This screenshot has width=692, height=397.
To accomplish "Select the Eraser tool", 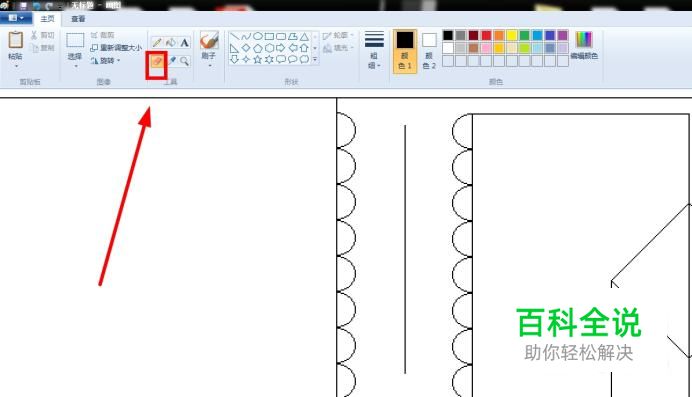I will pyautogui.click(x=157, y=61).
